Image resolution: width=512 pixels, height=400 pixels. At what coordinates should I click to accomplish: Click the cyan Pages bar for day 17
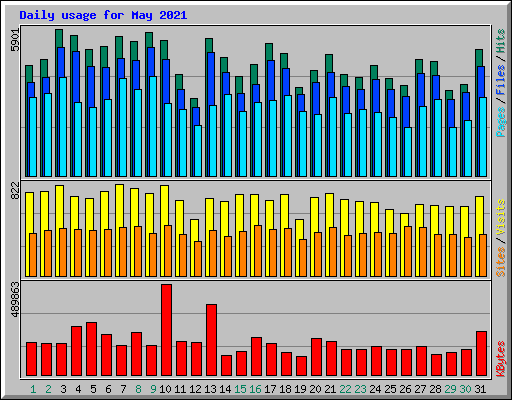click(273, 138)
